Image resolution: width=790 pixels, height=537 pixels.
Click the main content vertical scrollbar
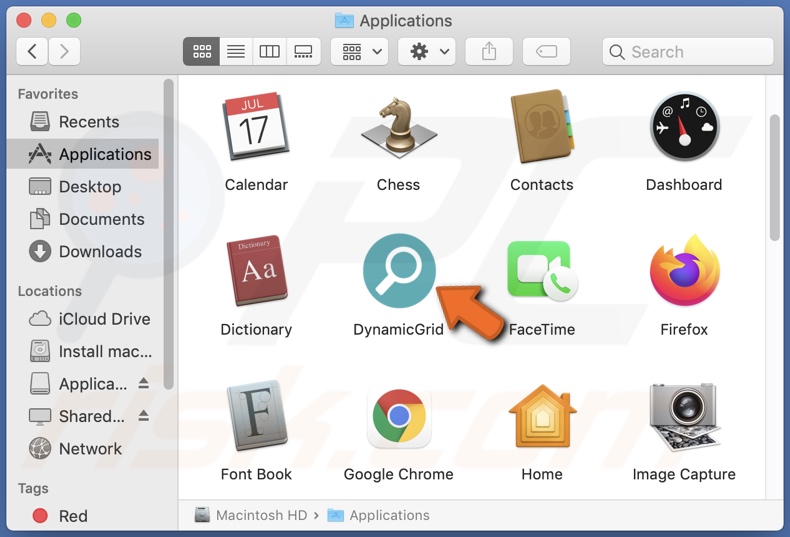click(x=775, y=177)
